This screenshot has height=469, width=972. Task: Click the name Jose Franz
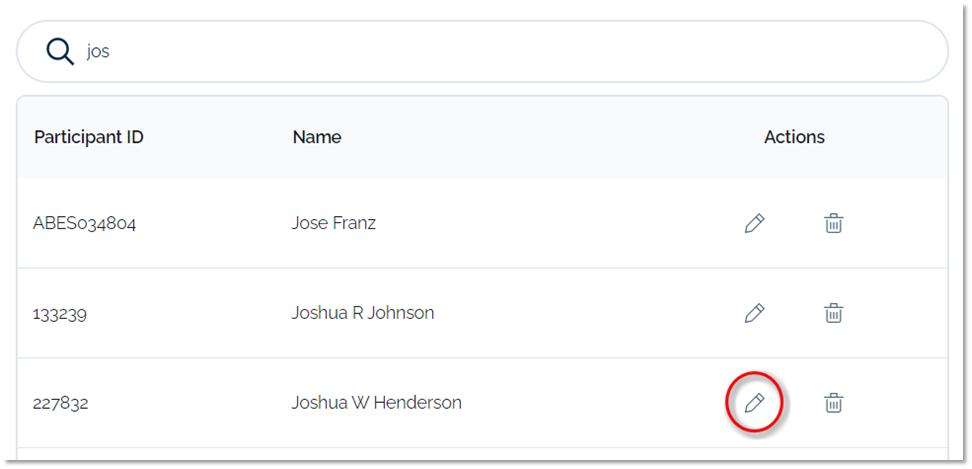pyautogui.click(x=334, y=223)
